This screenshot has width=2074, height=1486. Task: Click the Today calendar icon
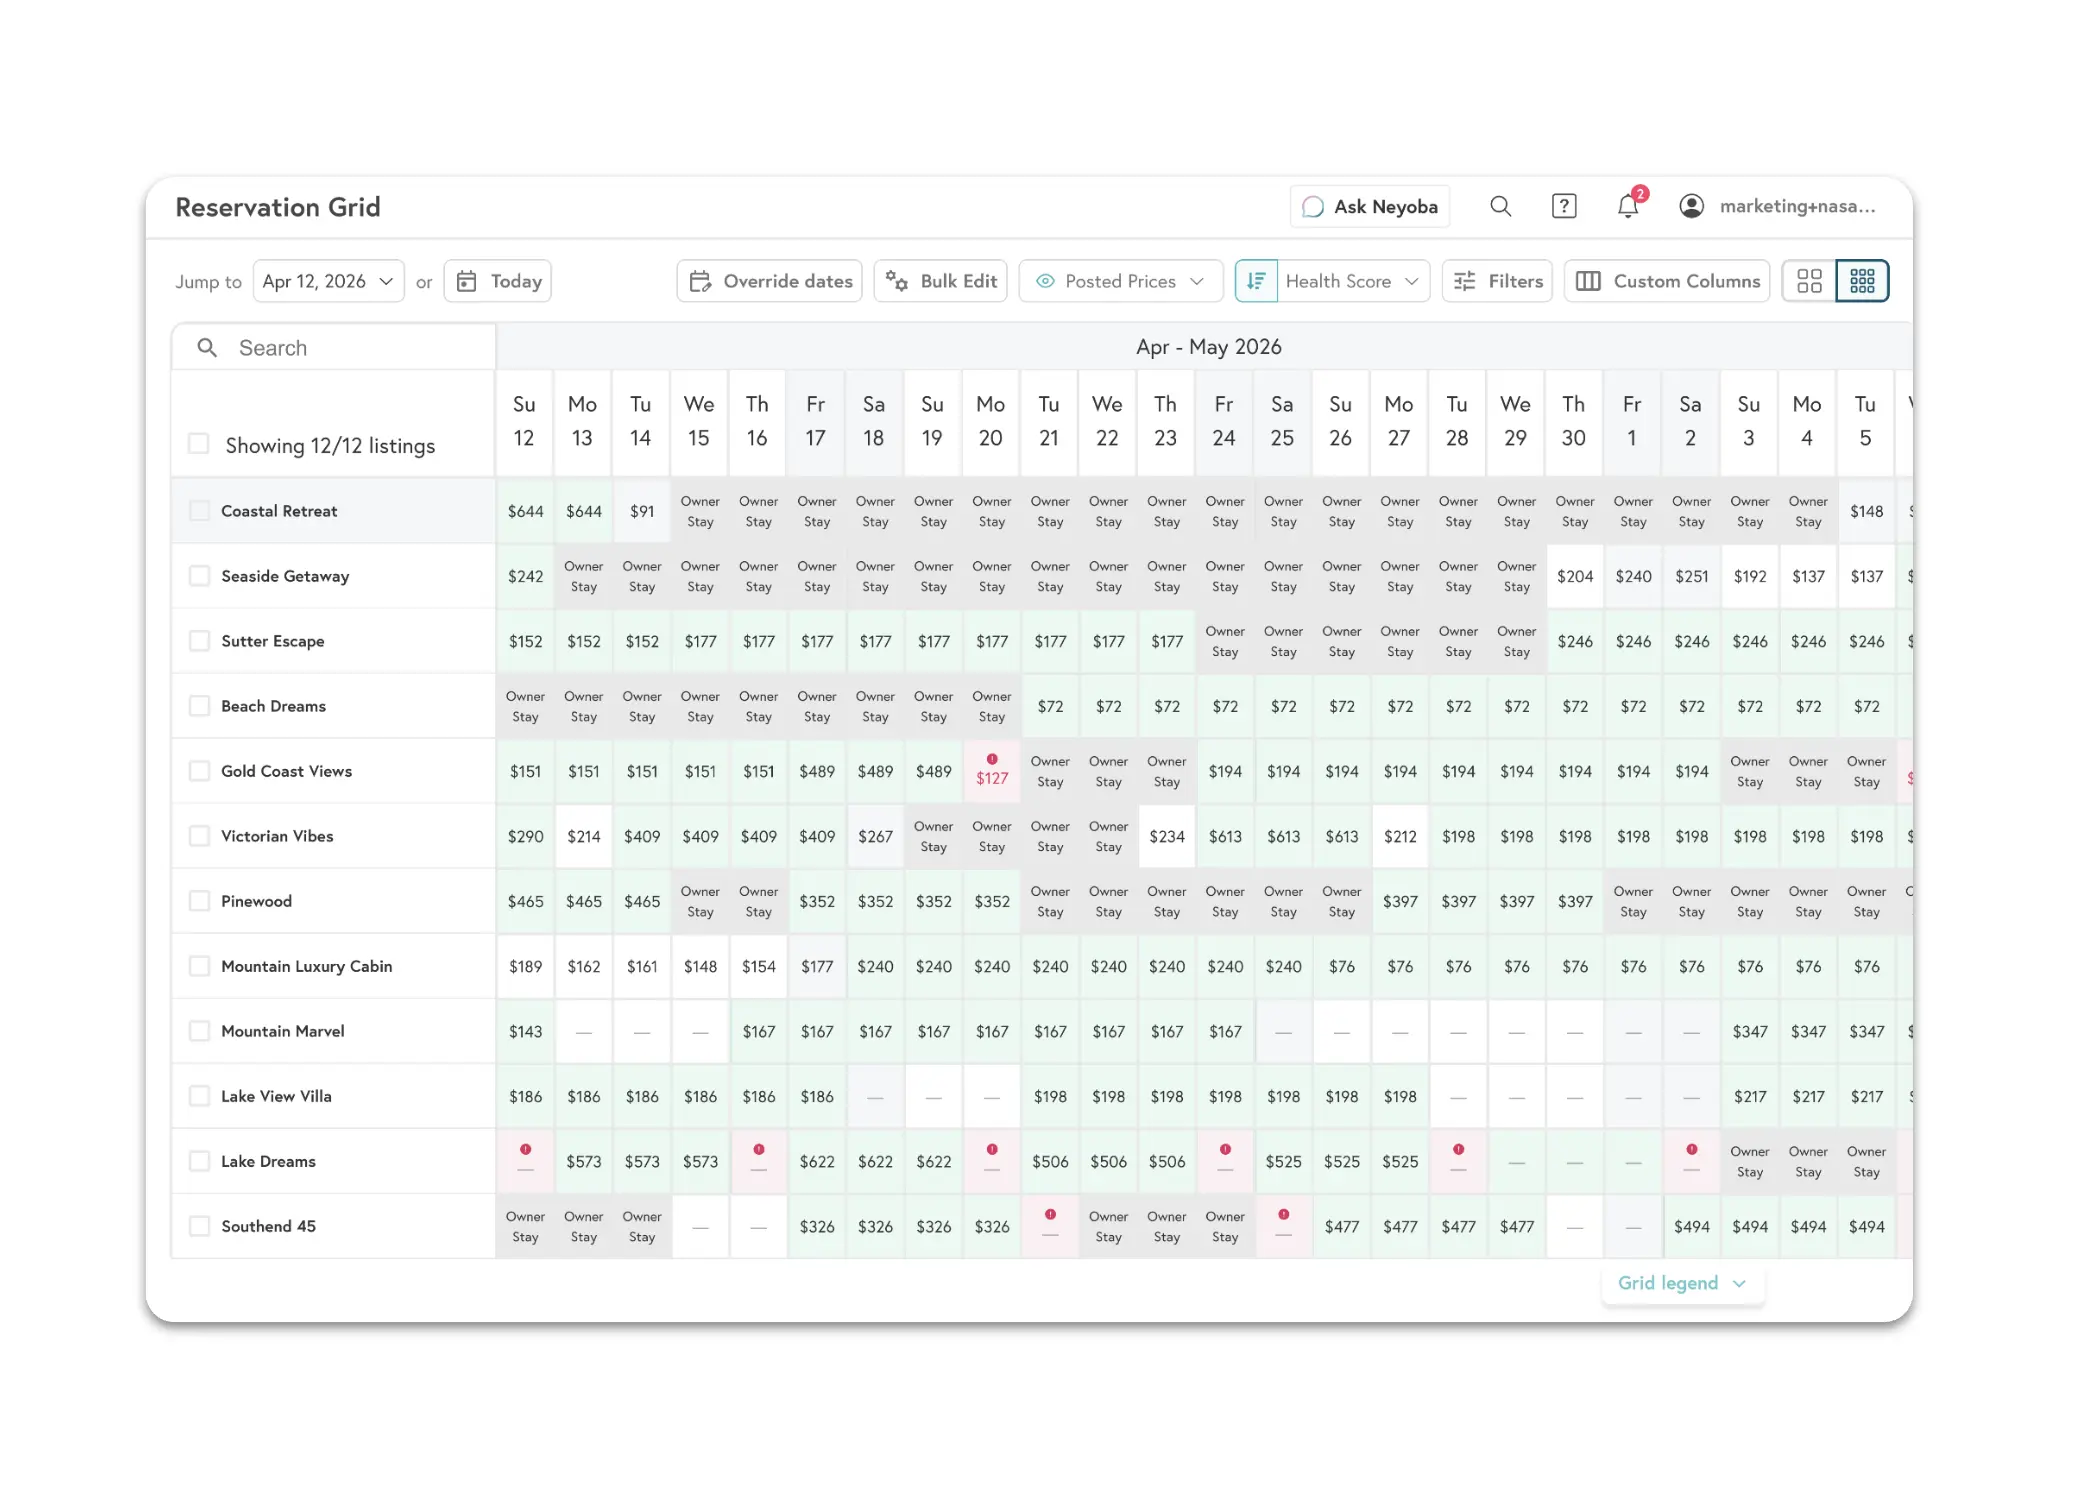pyautogui.click(x=467, y=281)
